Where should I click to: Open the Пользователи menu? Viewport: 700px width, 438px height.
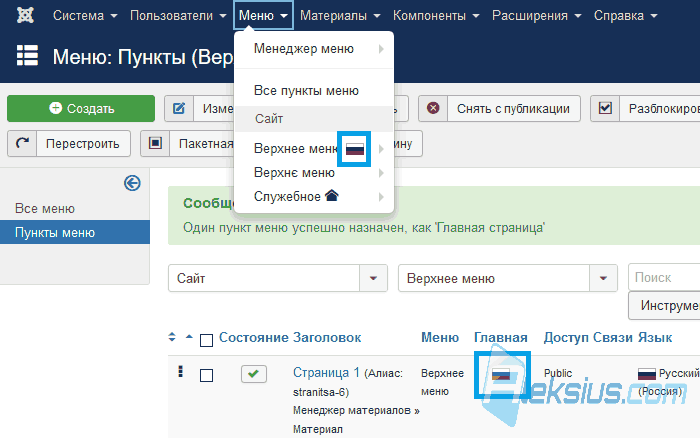[x=178, y=16]
